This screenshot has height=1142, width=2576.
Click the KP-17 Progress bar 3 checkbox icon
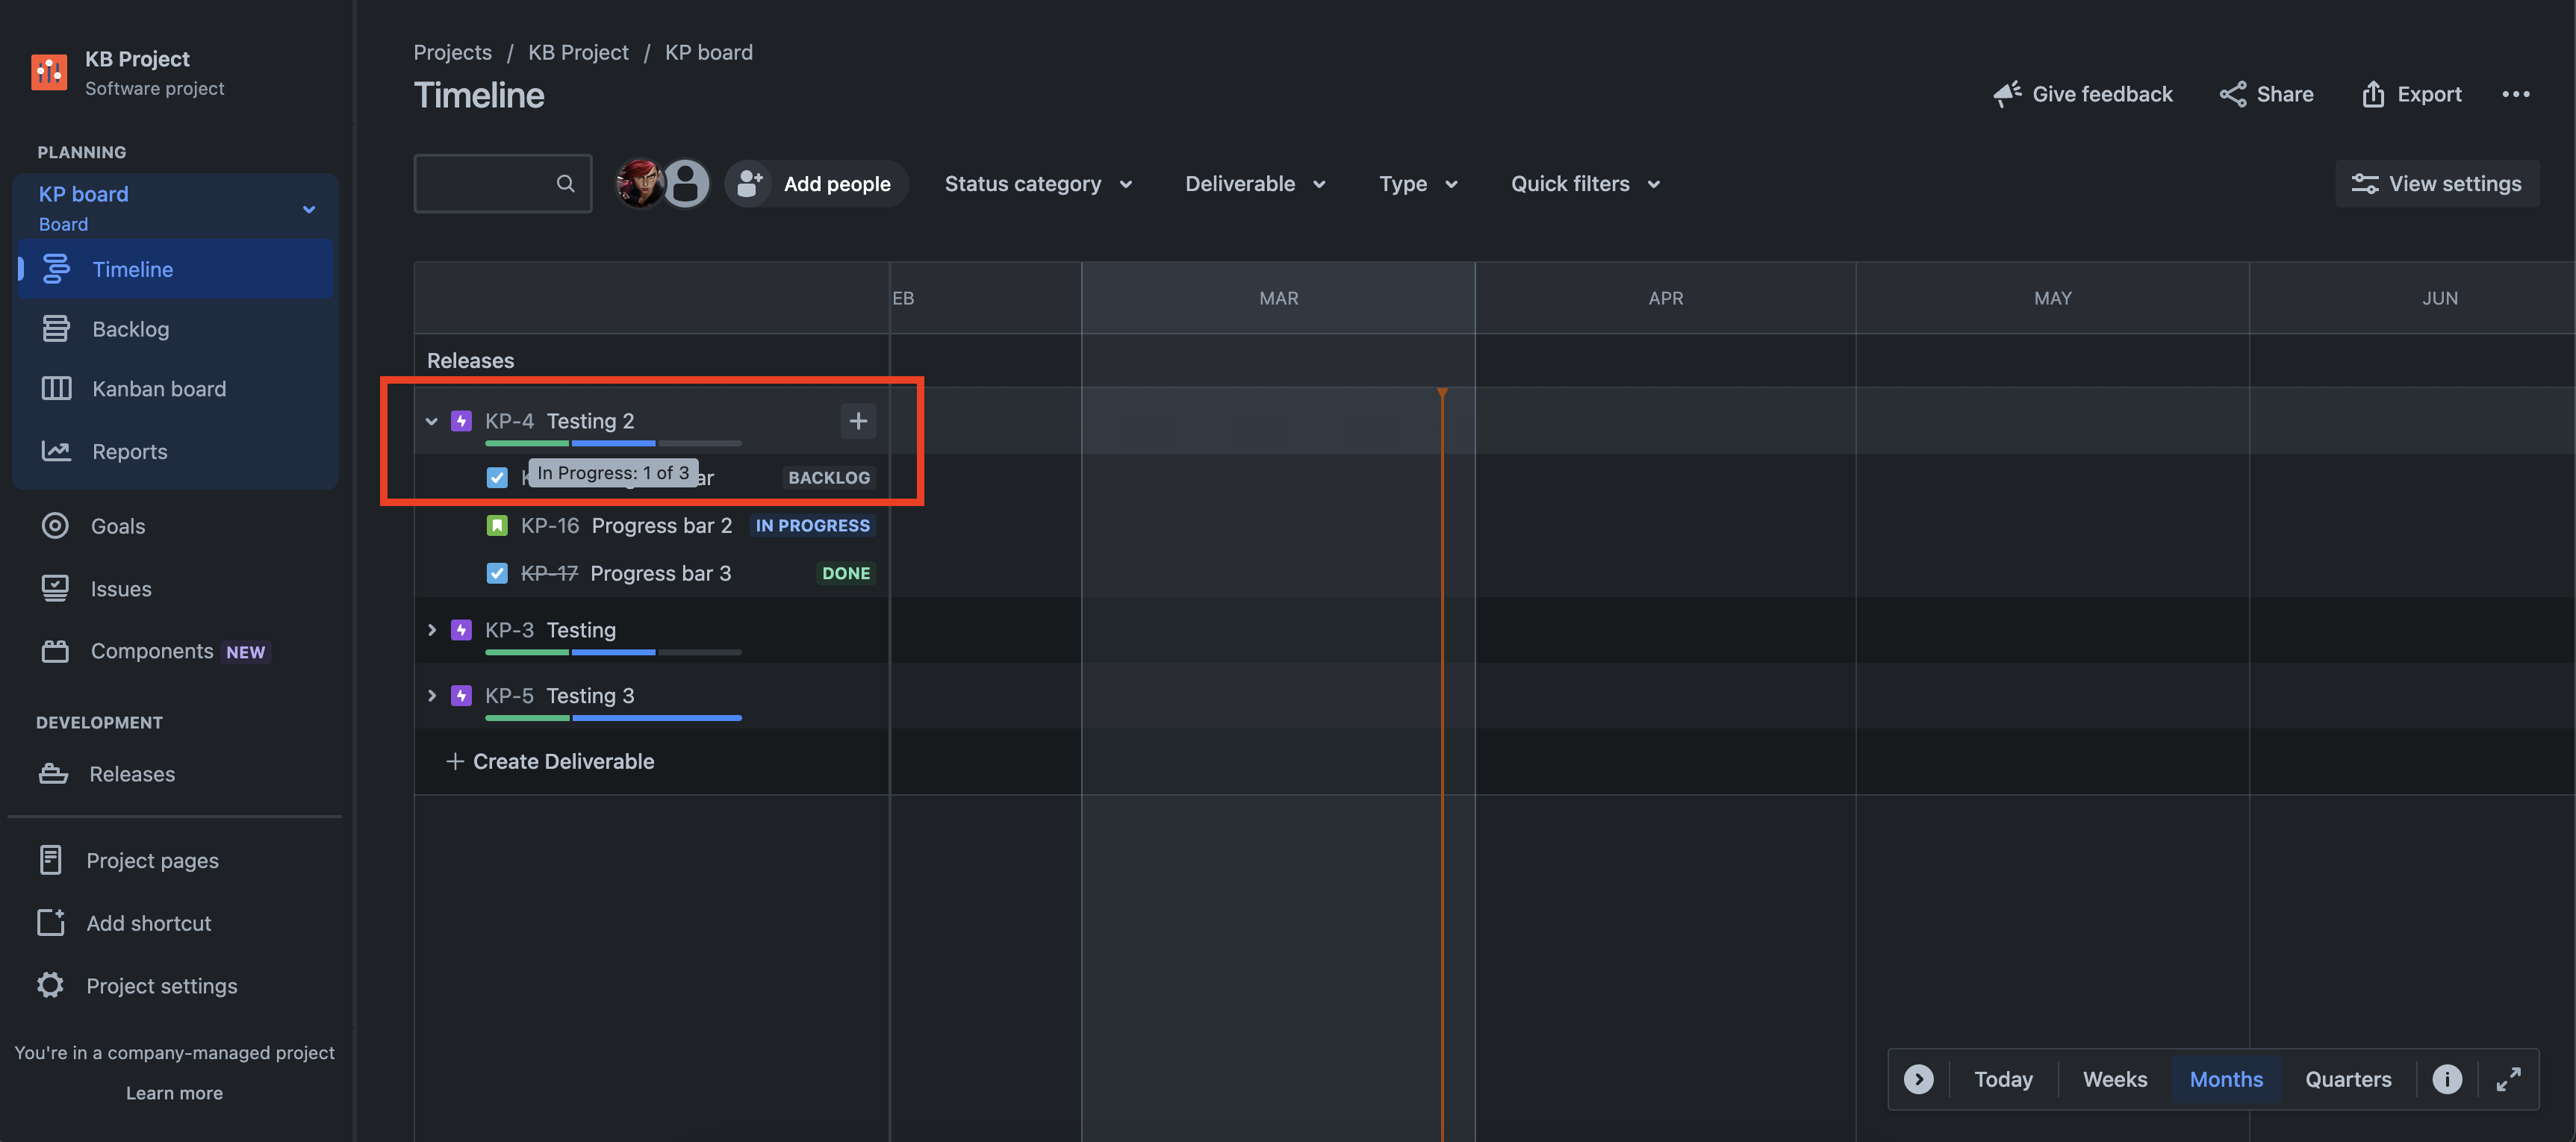pos(497,573)
